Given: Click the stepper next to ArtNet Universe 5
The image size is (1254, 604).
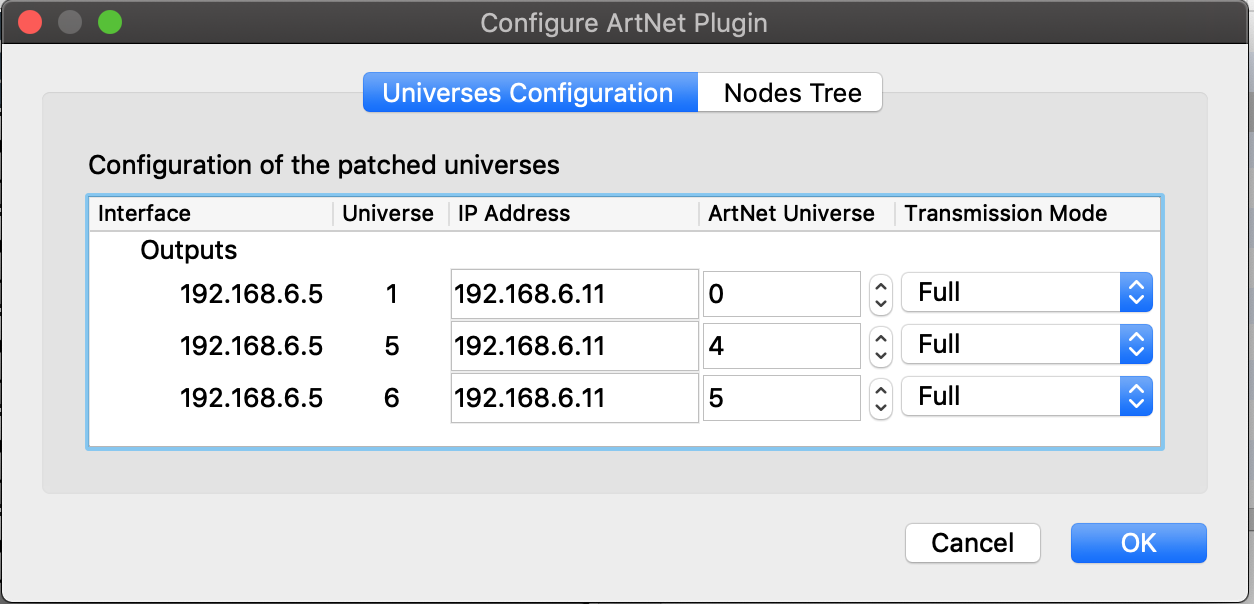Looking at the screenshot, I should tap(880, 398).
